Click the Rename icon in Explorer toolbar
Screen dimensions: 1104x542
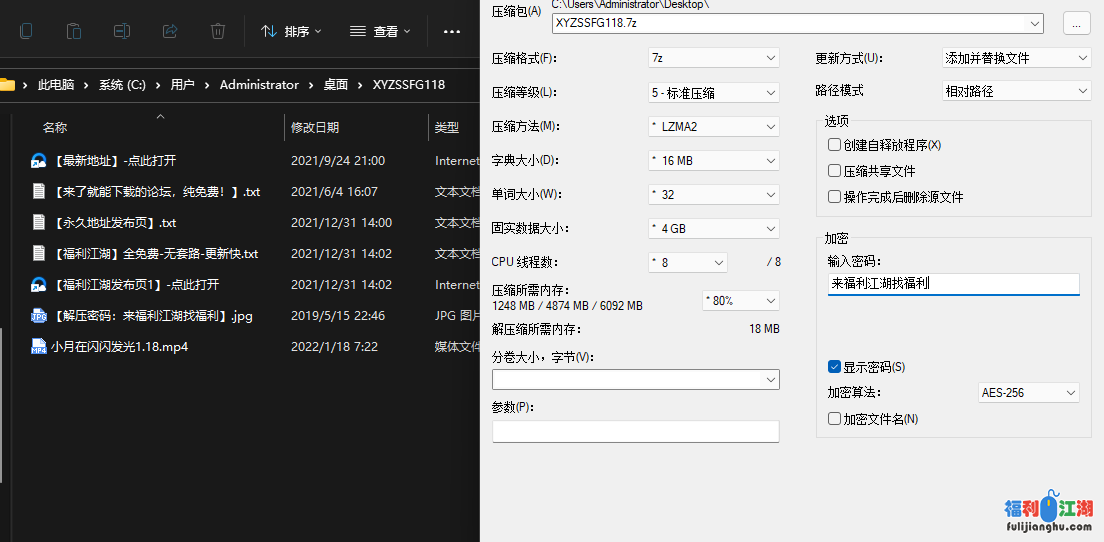coord(122,31)
